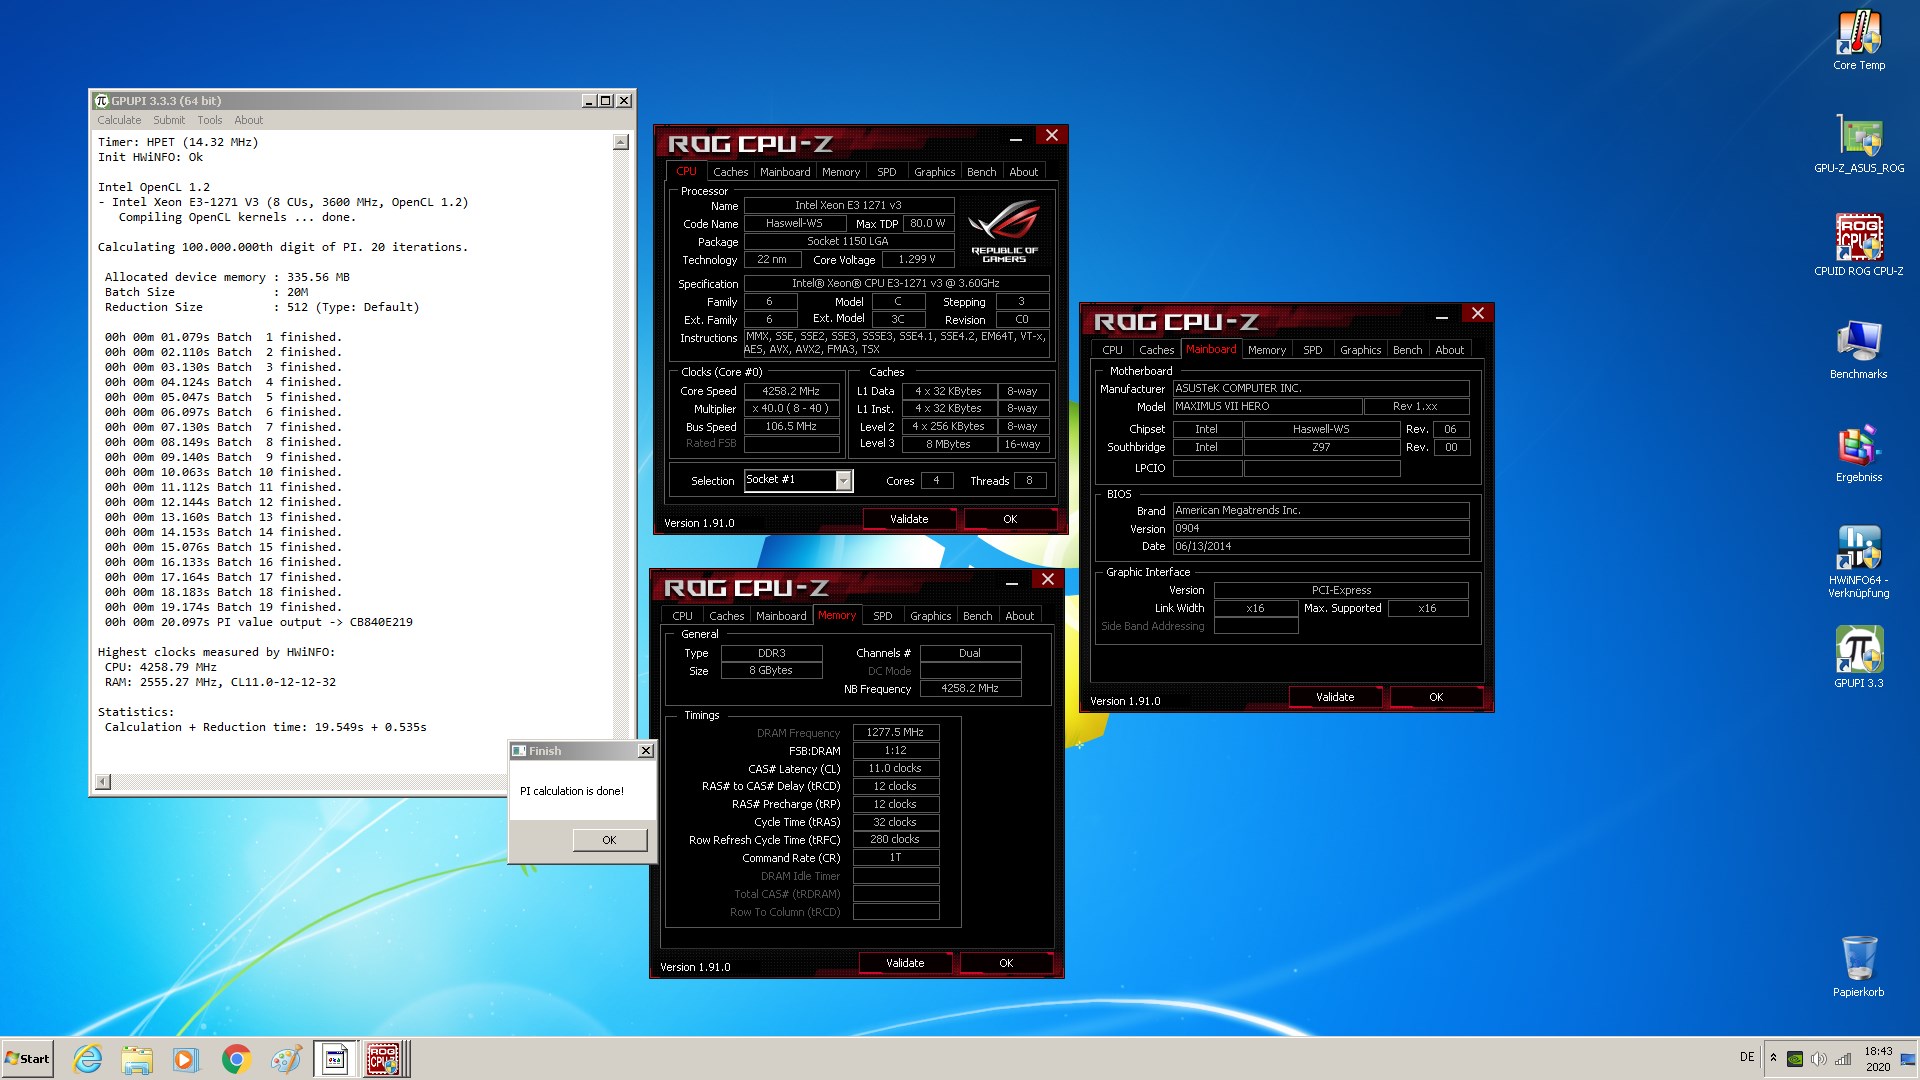Open About tab in Mainboard window

[x=1450, y=350]
